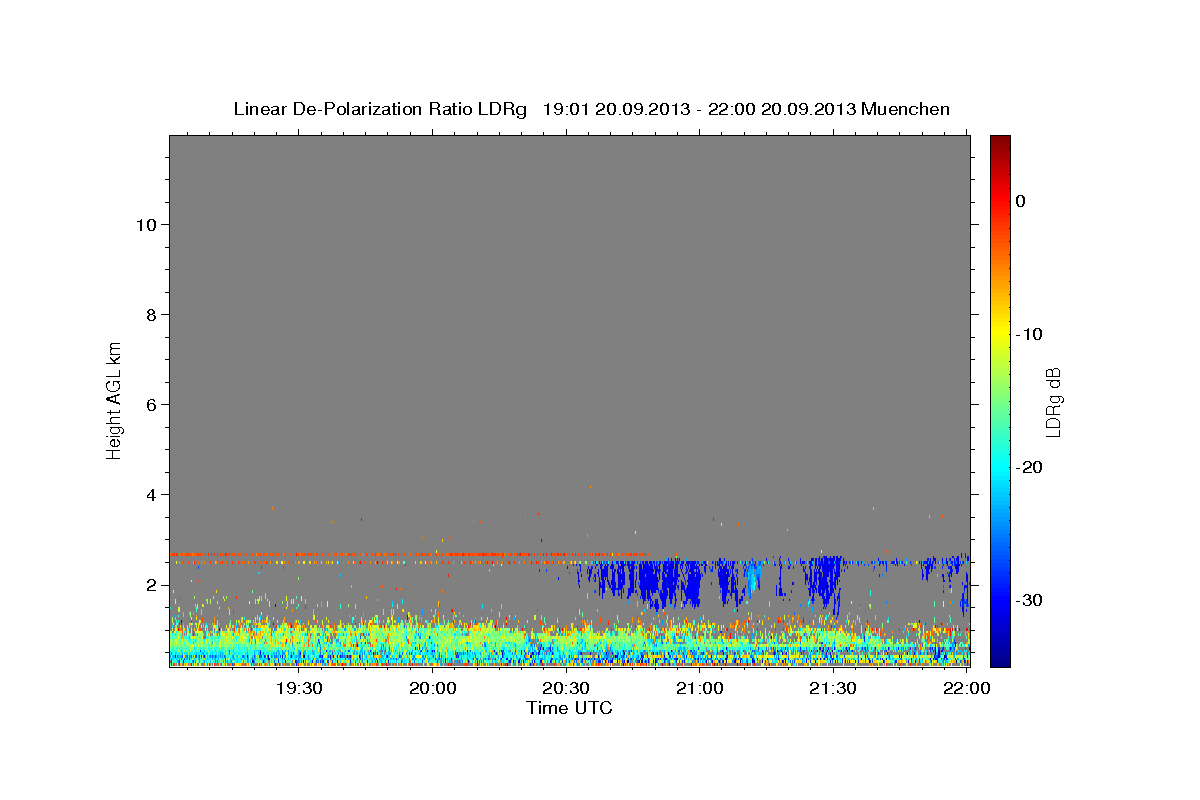Click the dark red top of colorbar
Screen dimensions: 1200x800
[x=1000, y=142]
